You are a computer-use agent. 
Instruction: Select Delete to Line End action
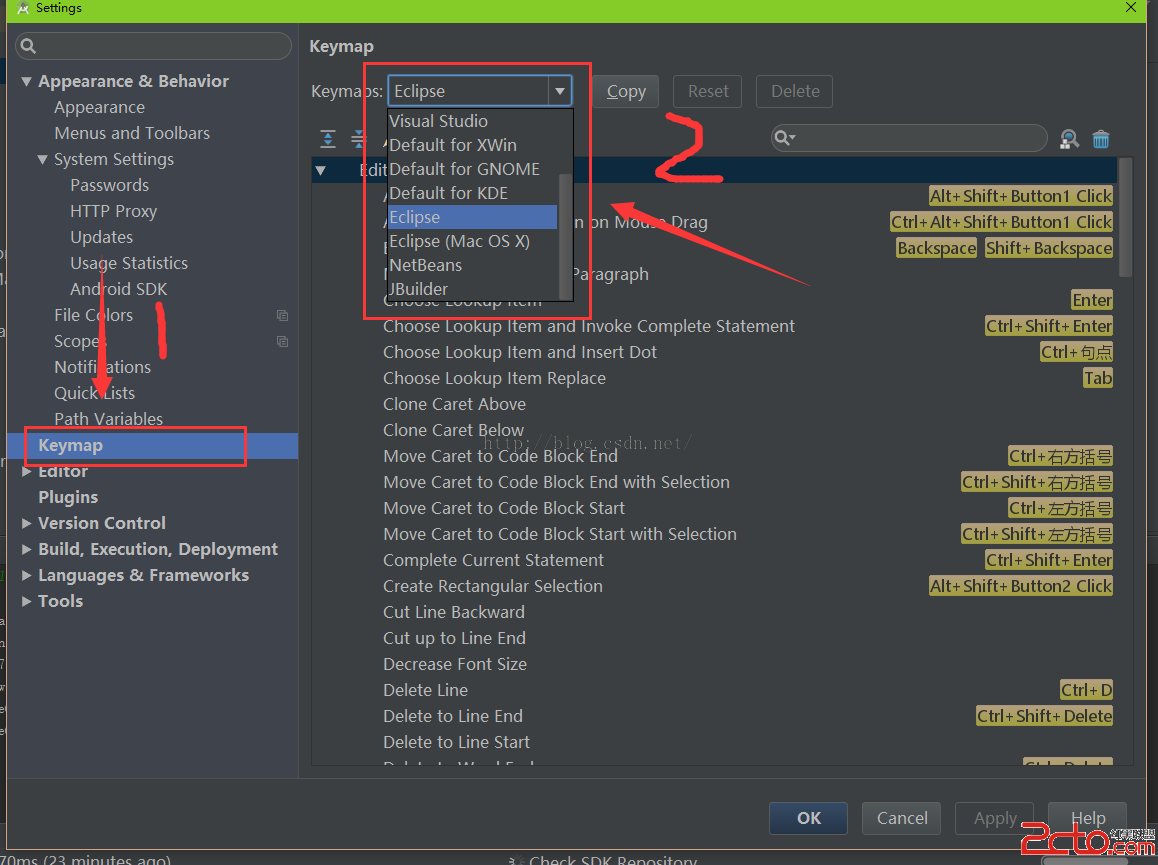tap(453, 716)
